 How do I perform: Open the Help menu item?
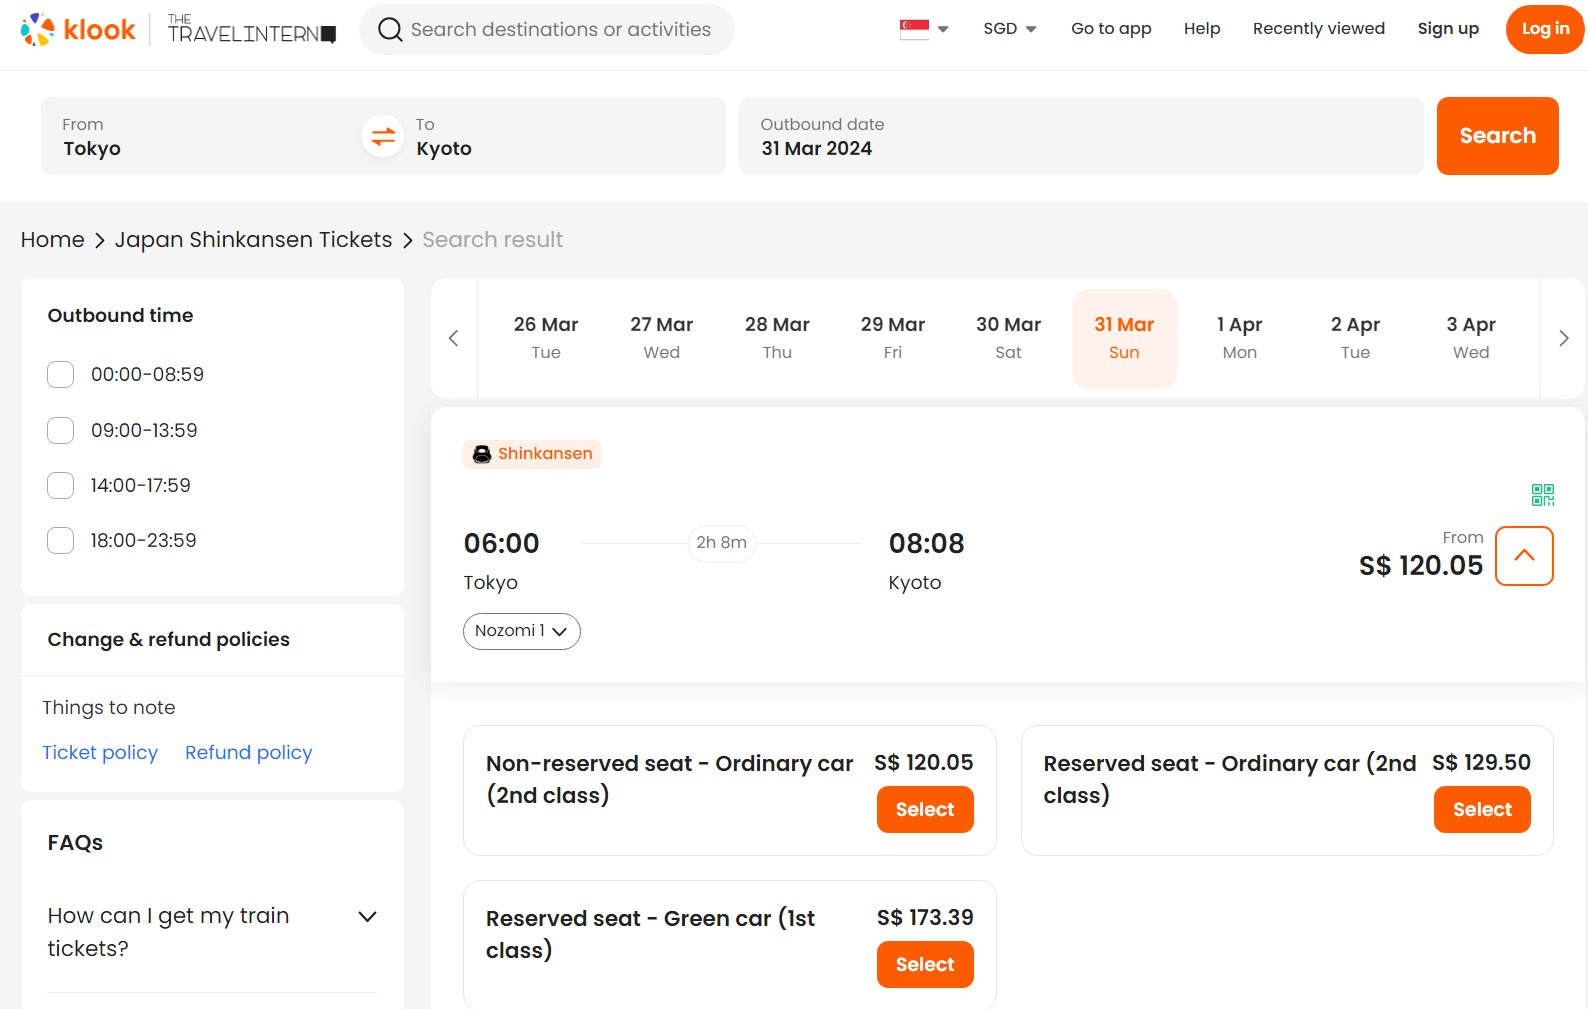coord(1202,29)
